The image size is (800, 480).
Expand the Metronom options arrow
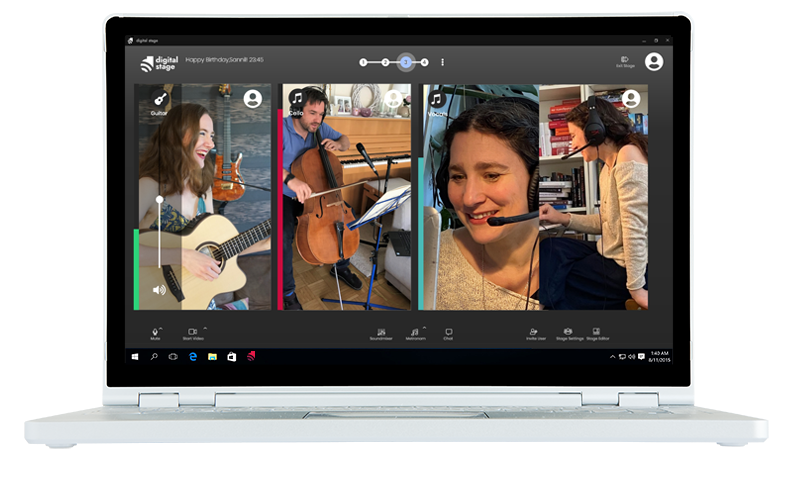point(424,328)
